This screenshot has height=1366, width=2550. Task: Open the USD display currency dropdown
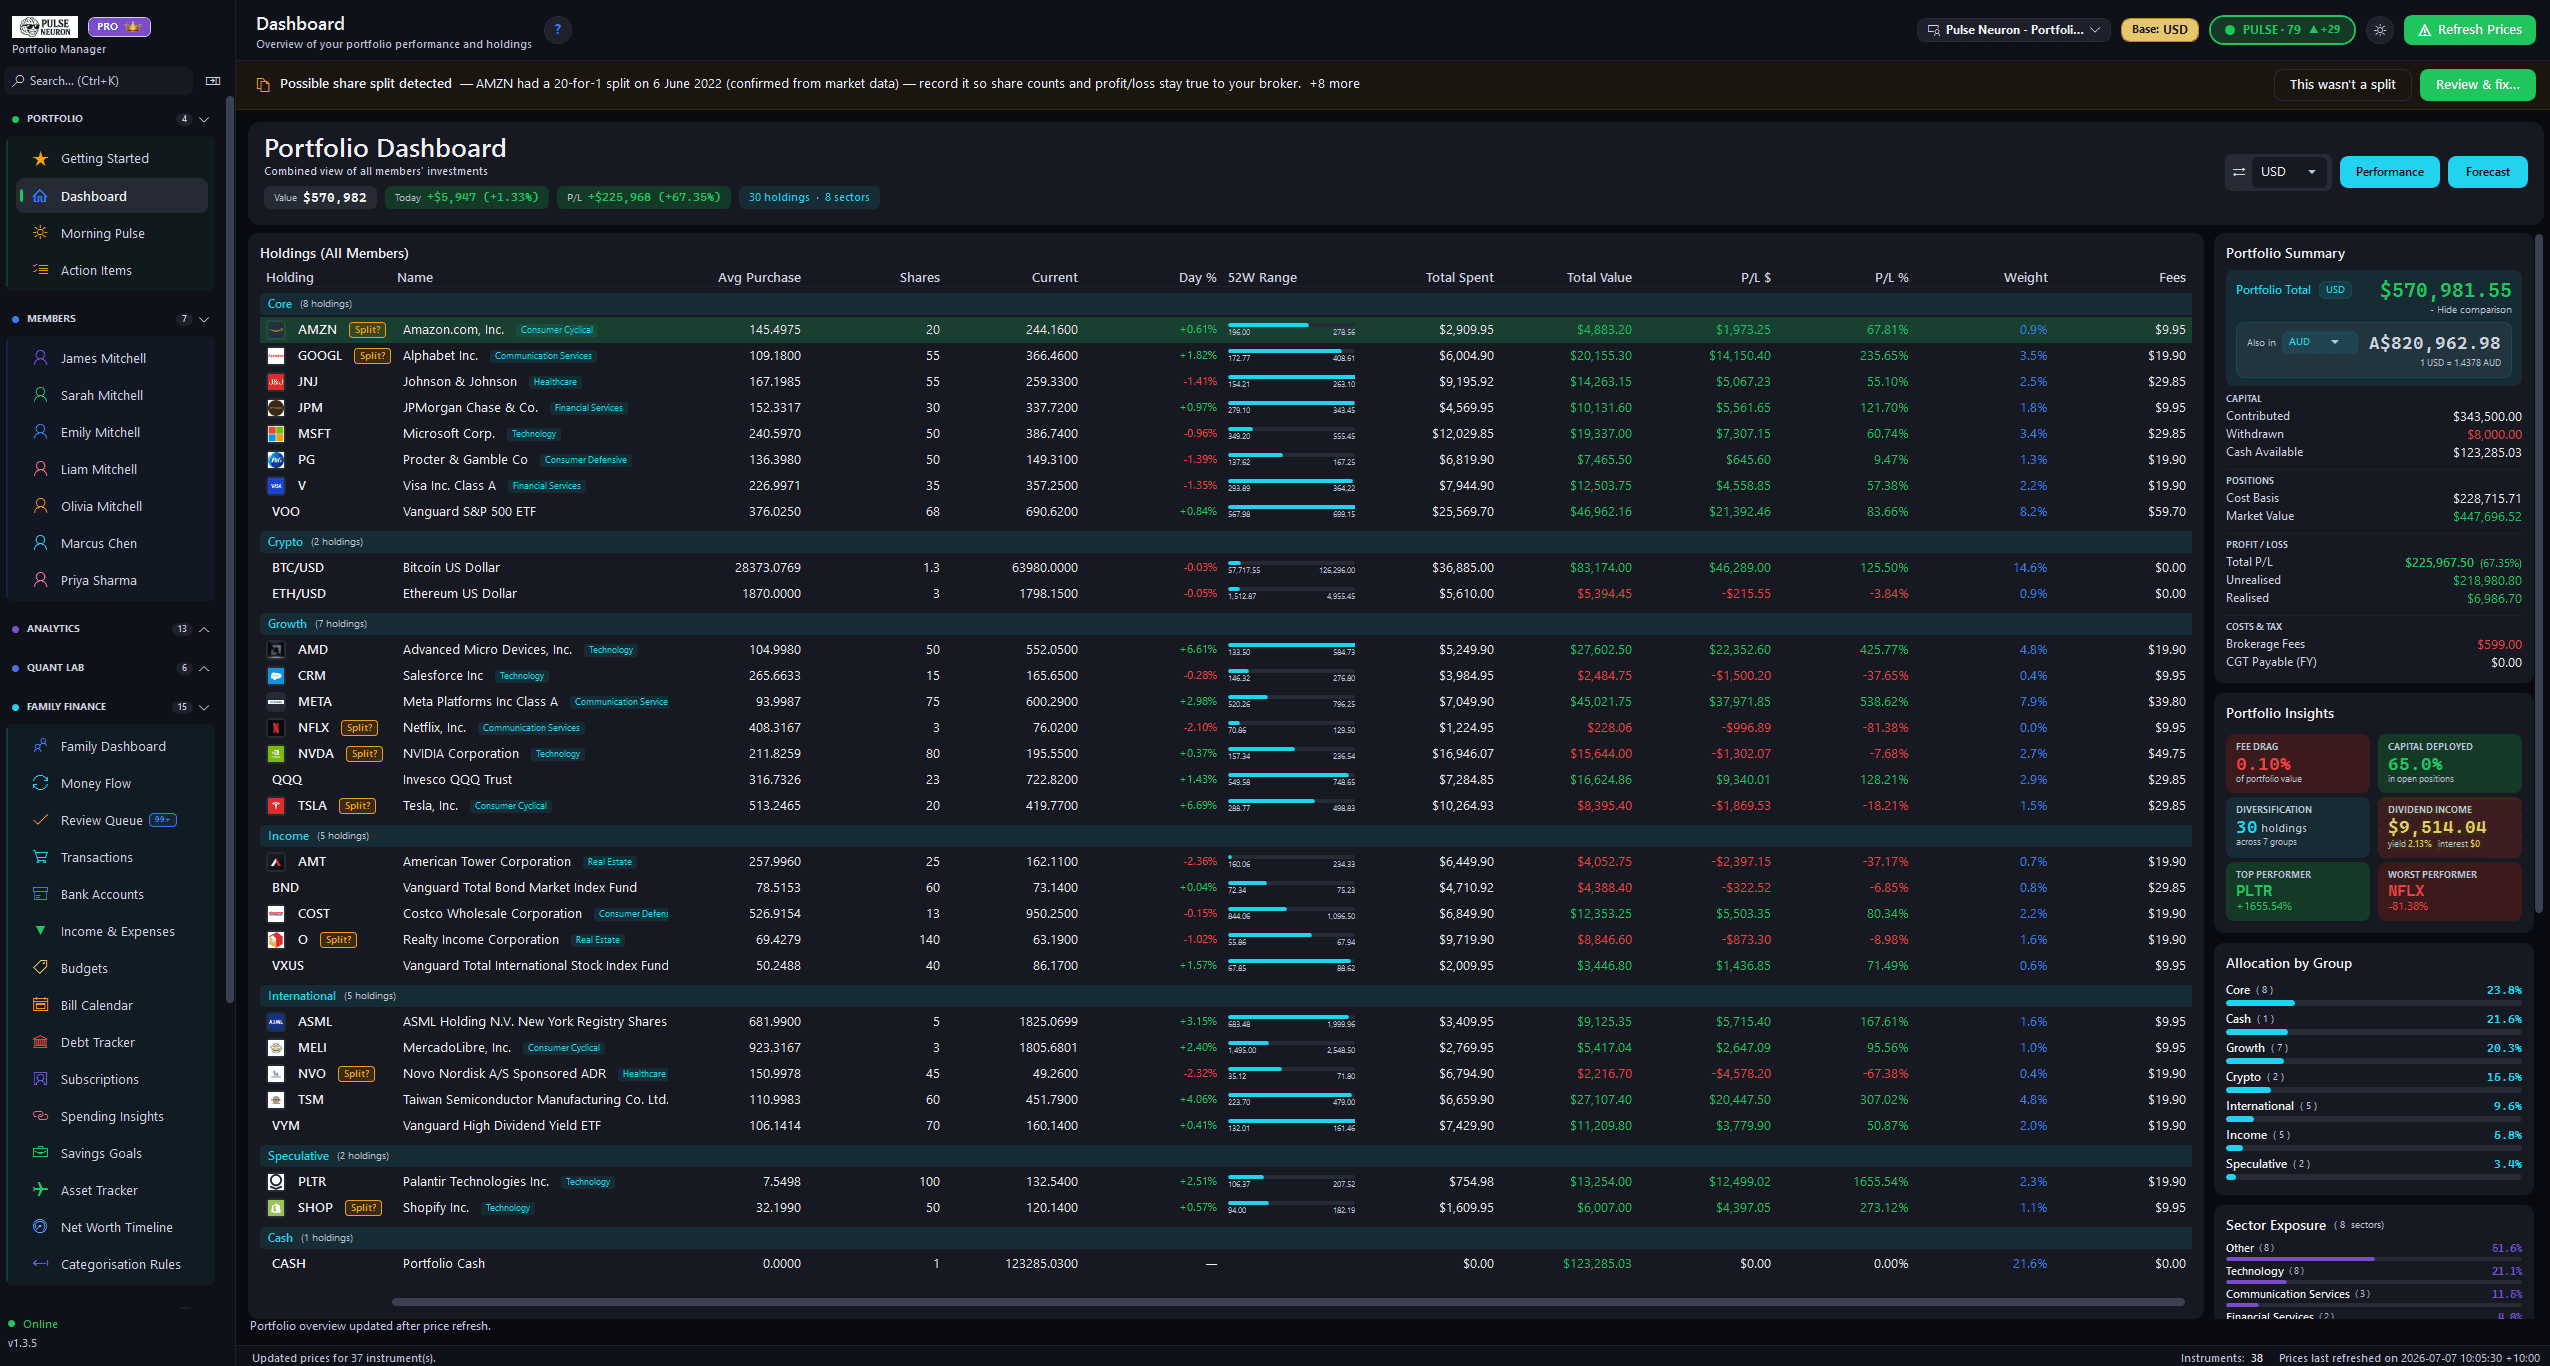[x=2289, y=172]
